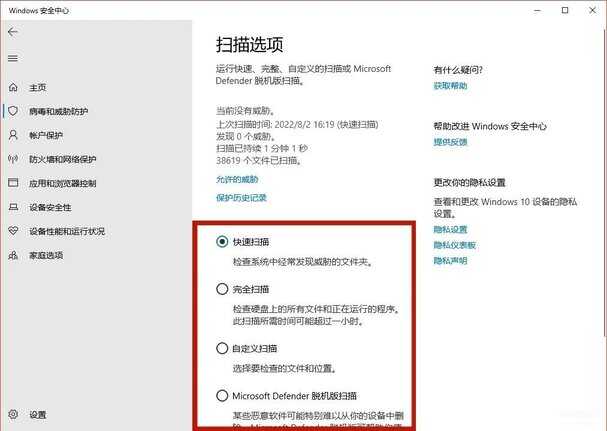
Task: Click the 当前没有威胁 status text
Action: 245,111
